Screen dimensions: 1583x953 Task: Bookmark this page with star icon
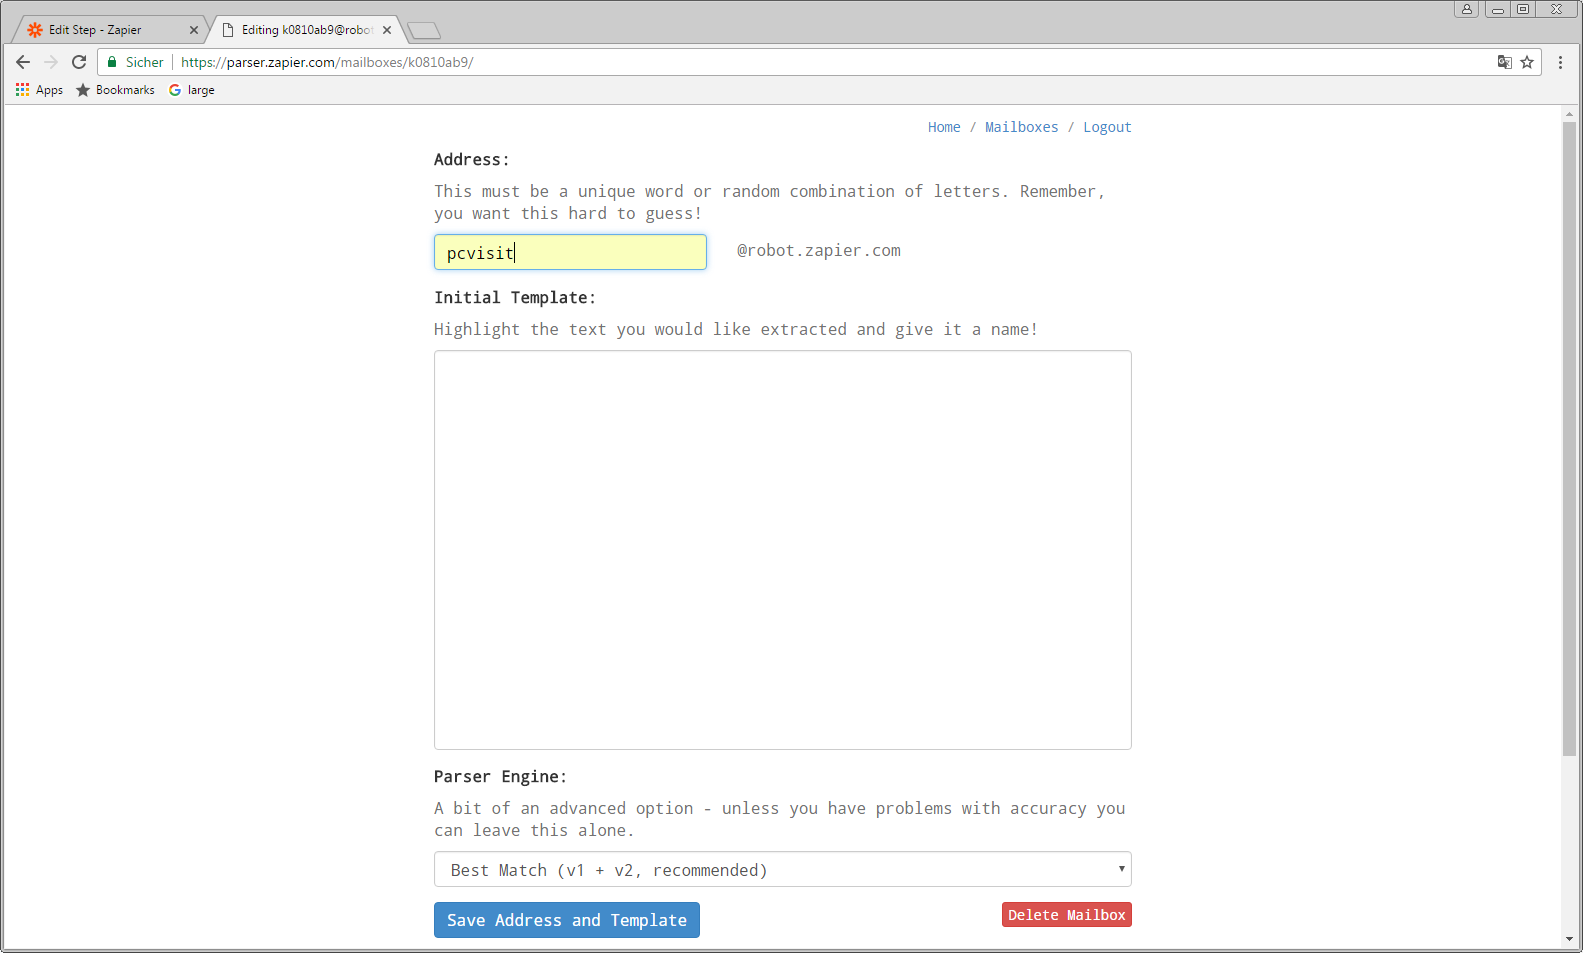pos(1527,62)
